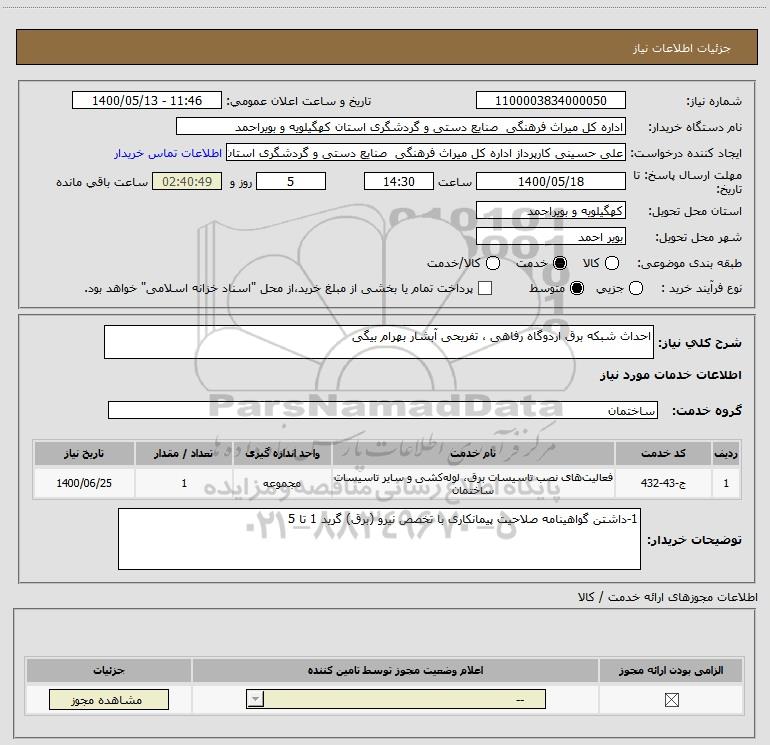Click the نام دستگاه خریدار field
Viewport: 770px width, 745px height.
[401, 127]
